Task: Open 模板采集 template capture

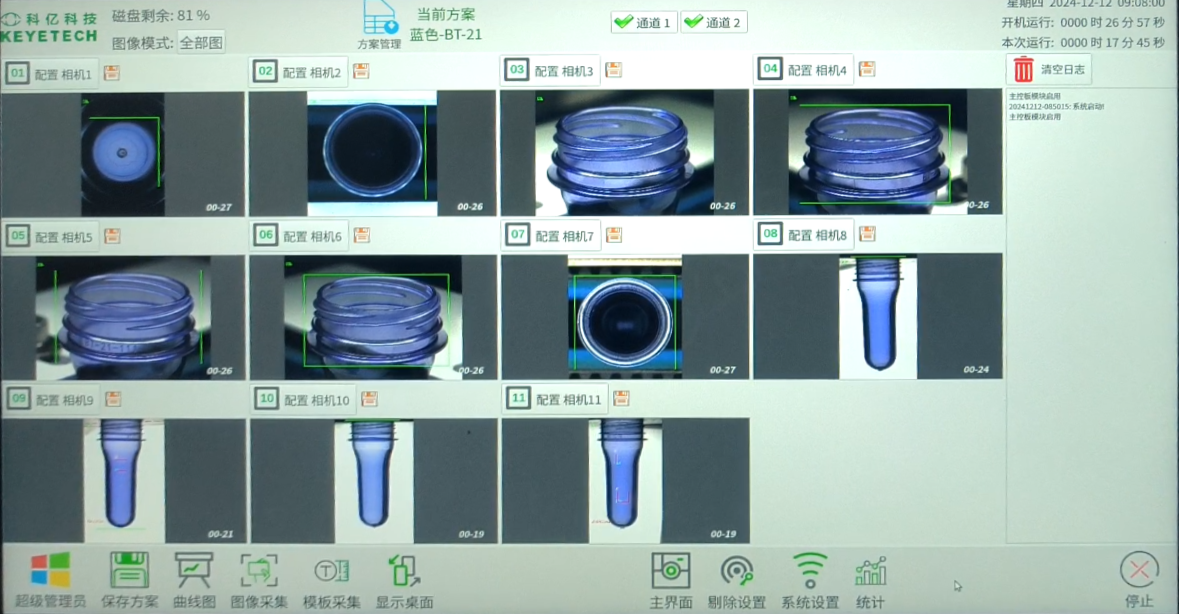Action: (x=331, y=572)
